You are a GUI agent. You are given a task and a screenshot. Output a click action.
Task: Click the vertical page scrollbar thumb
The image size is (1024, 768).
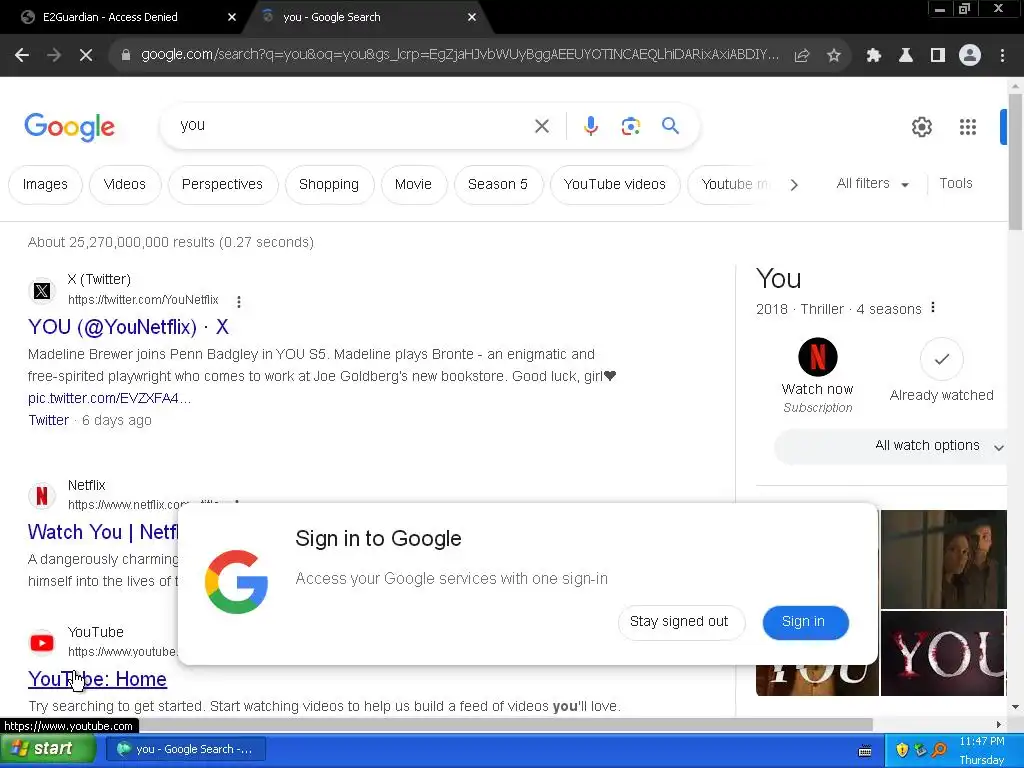point(1015,161)
